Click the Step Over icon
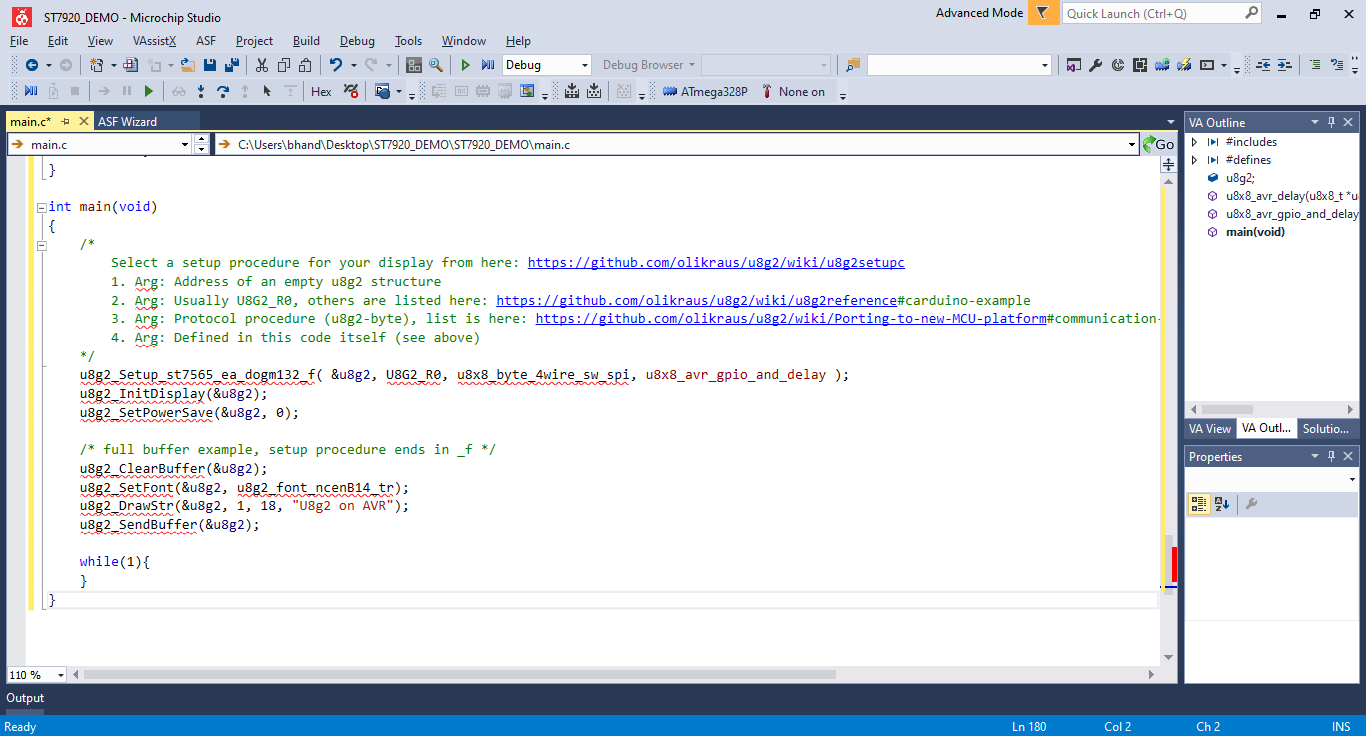The width and height of the screenshot is (1366, 736). pyautogui.click(x=222, y=91)
